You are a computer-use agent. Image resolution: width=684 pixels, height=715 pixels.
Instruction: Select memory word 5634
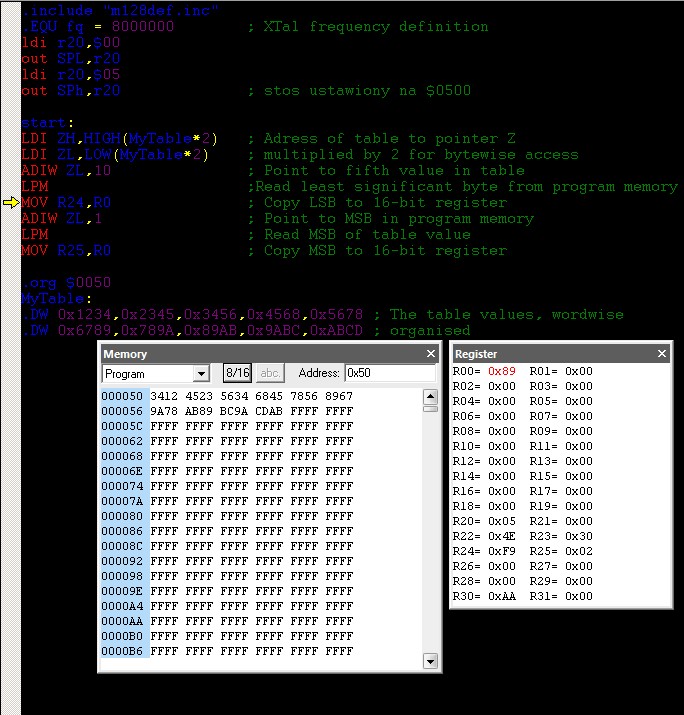click(x=234, y=396)
